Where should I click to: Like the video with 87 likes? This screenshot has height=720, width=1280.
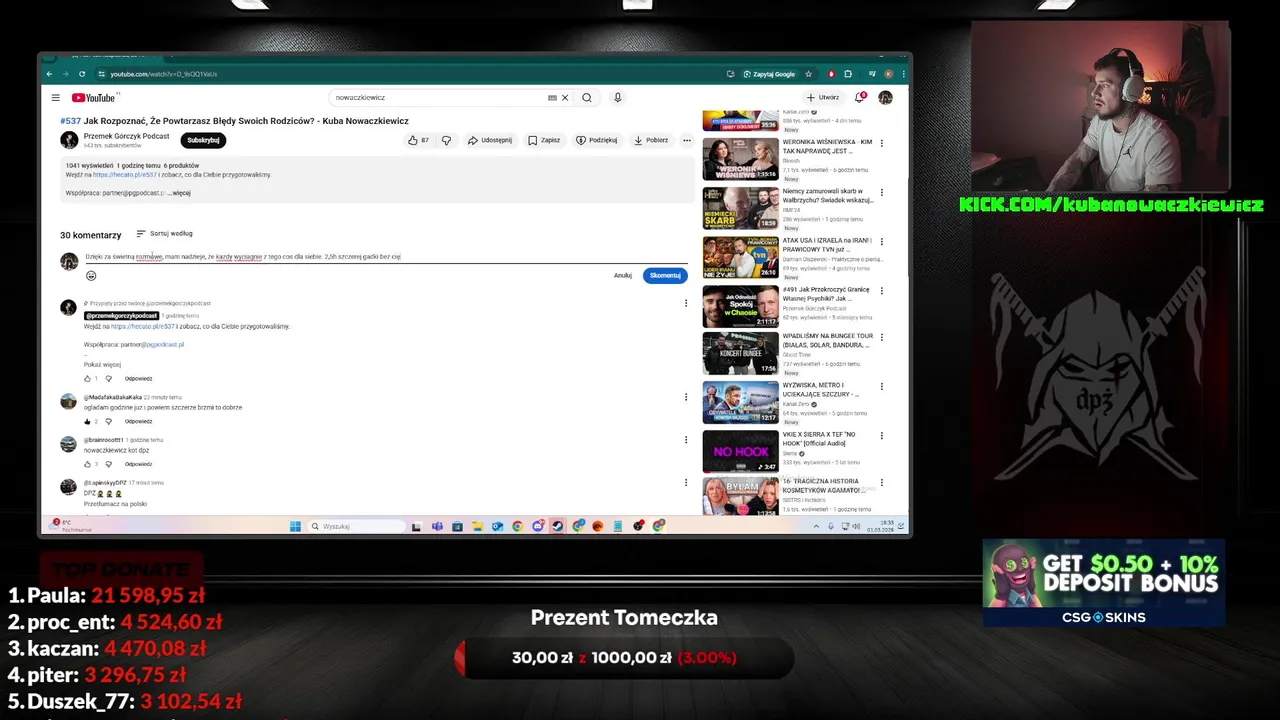click(x=418, y=140)
